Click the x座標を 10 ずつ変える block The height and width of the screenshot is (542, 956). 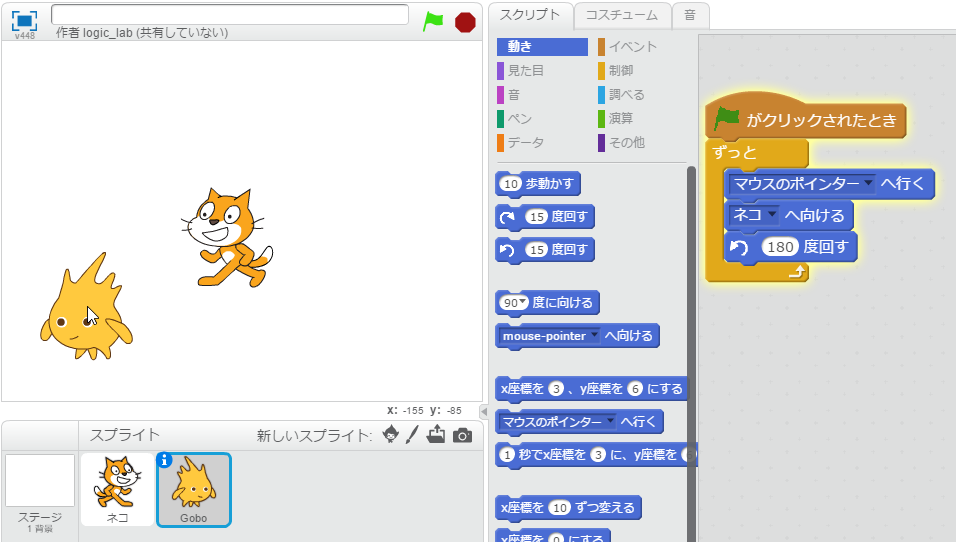pos(568,507)
